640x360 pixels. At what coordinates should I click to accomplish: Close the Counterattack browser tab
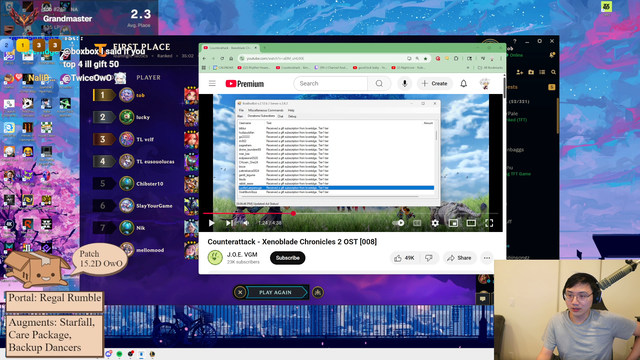[256, 48]
